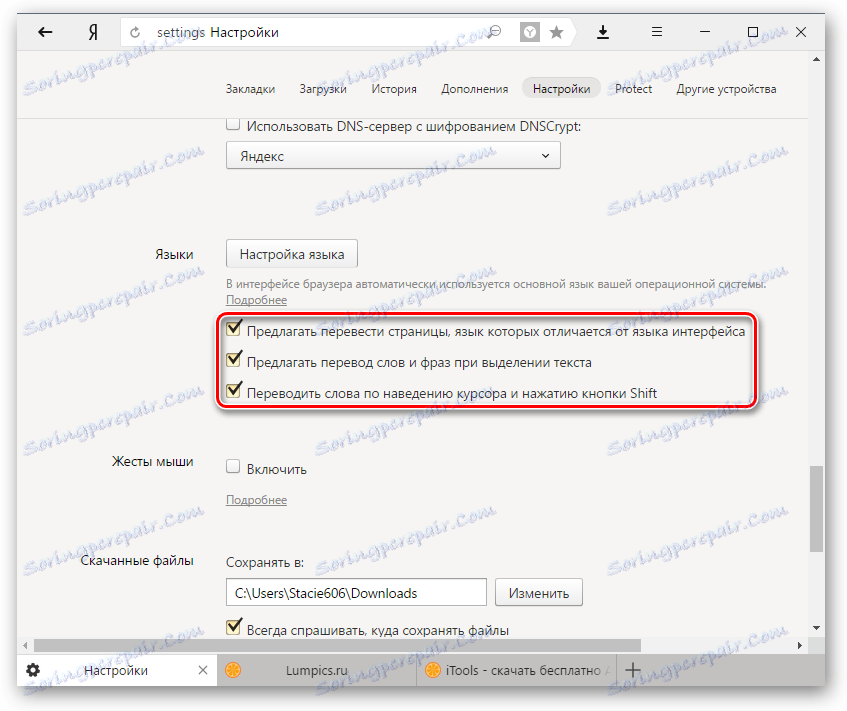Switch to the iTools tab
The height and width of the screenshot is (711, 847).
click(516, 670)
